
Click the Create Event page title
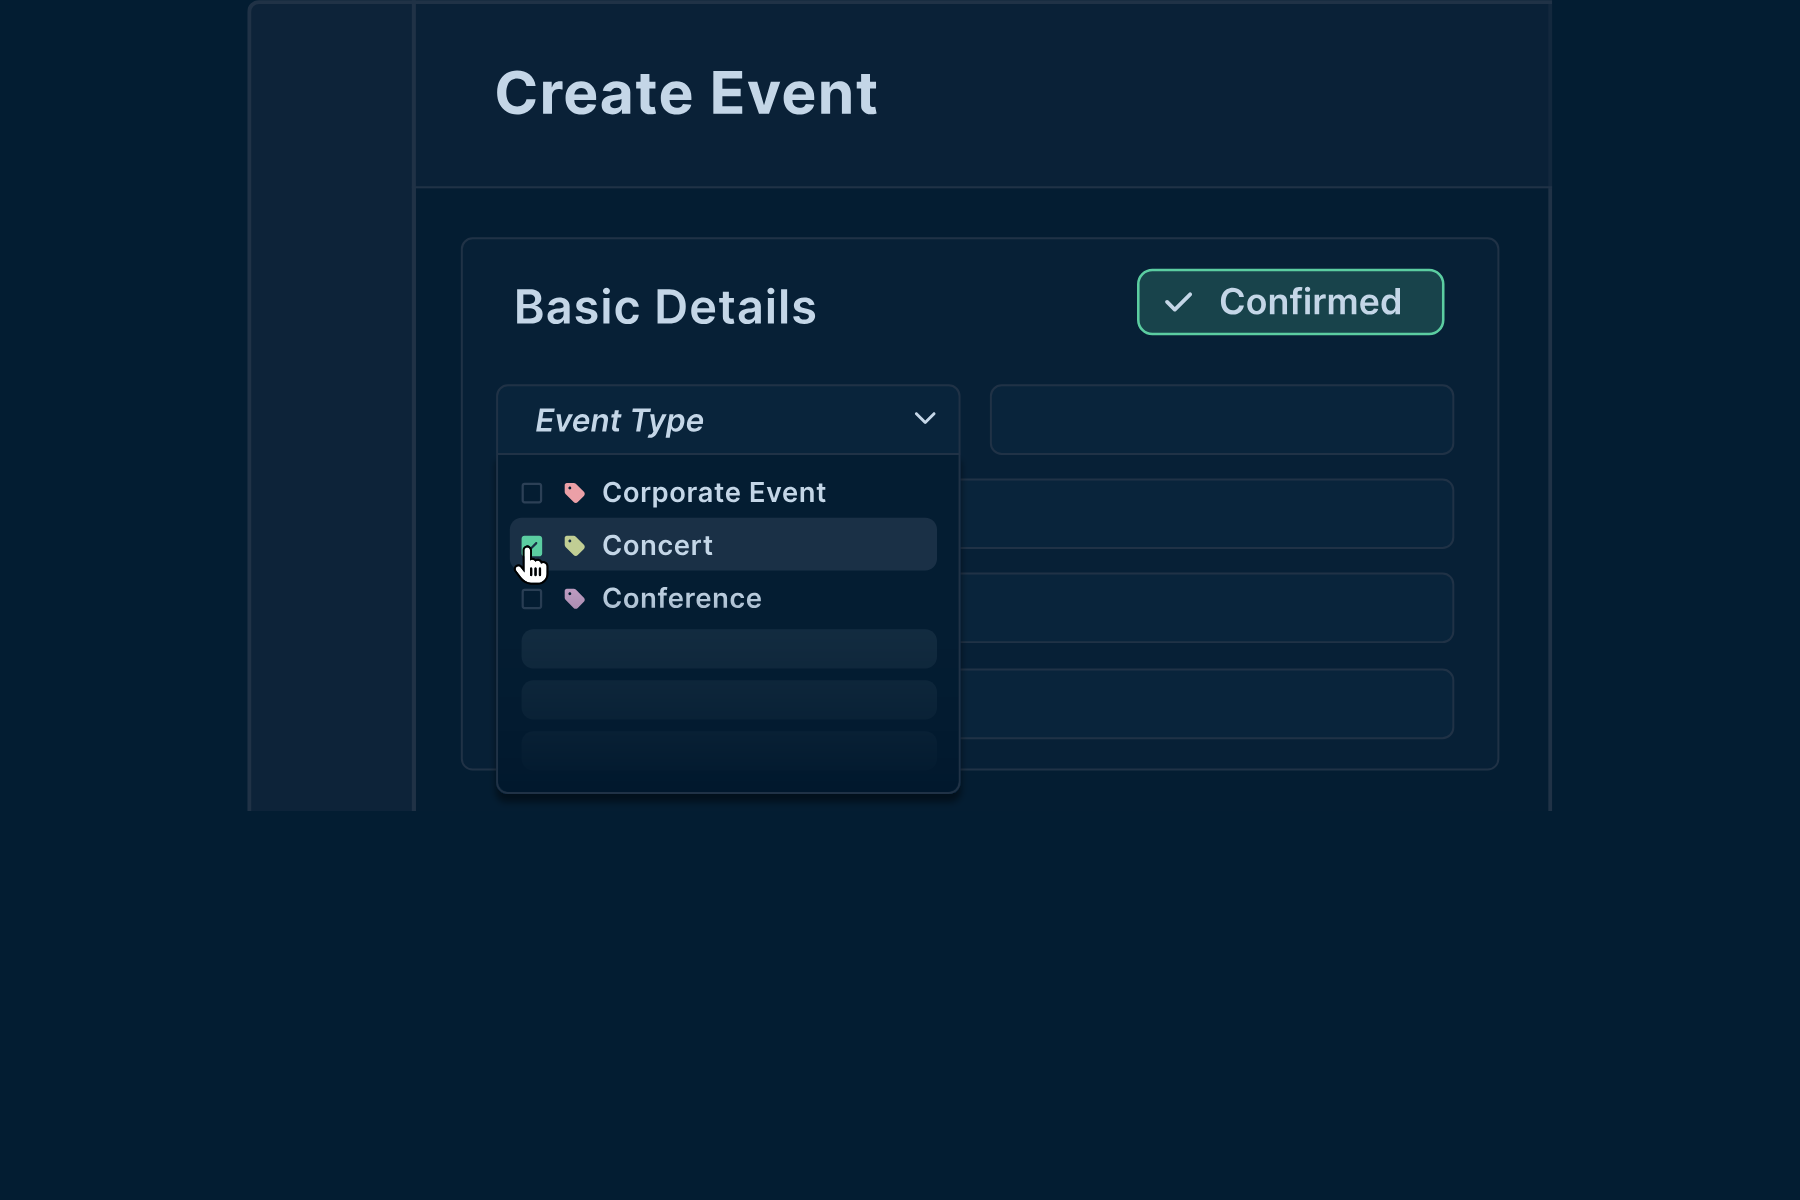point(686,94)
